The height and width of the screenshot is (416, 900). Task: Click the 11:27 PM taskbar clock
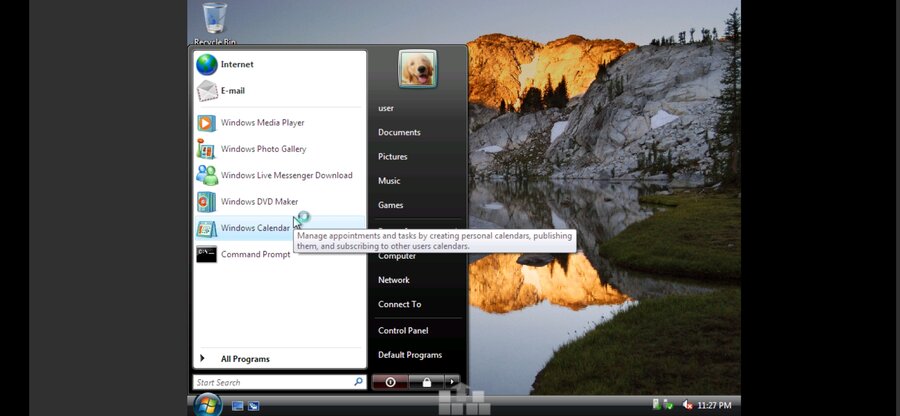tap(714, 406)
